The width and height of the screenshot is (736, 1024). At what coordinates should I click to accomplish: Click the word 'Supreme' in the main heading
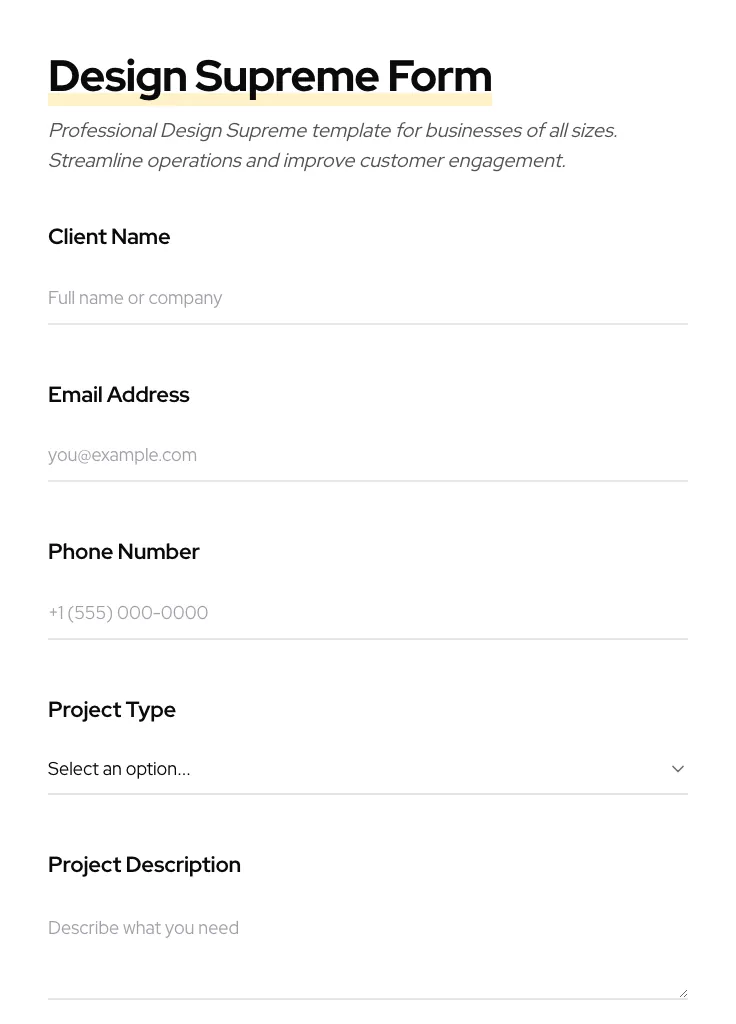[286, 77]
